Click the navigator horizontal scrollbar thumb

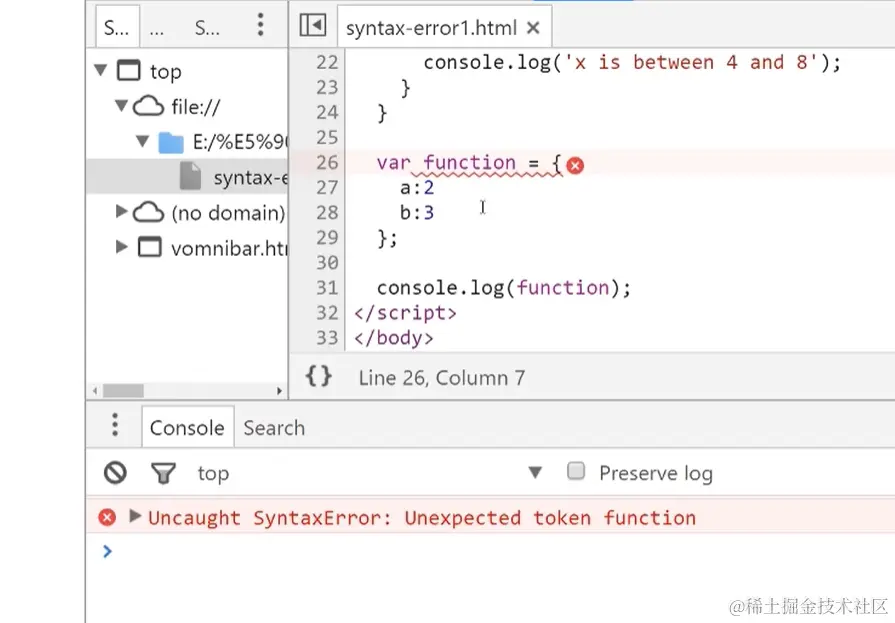[123, 390]
